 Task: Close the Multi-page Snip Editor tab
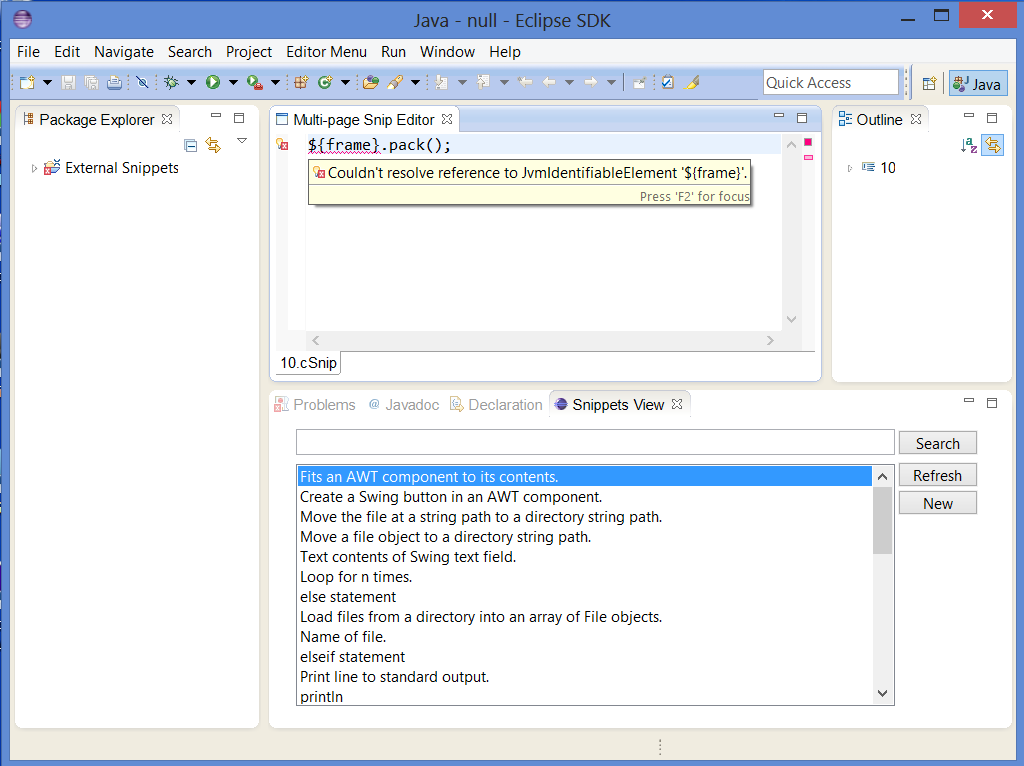click(x=447, y=119)
